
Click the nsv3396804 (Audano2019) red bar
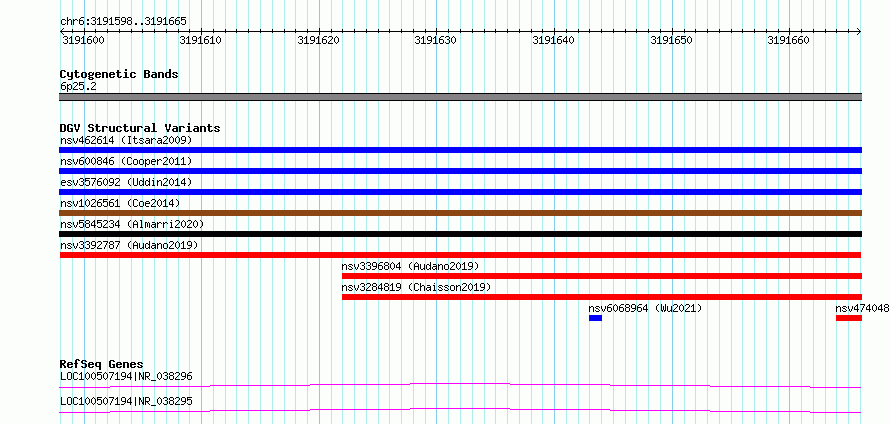tap(602, 276)
